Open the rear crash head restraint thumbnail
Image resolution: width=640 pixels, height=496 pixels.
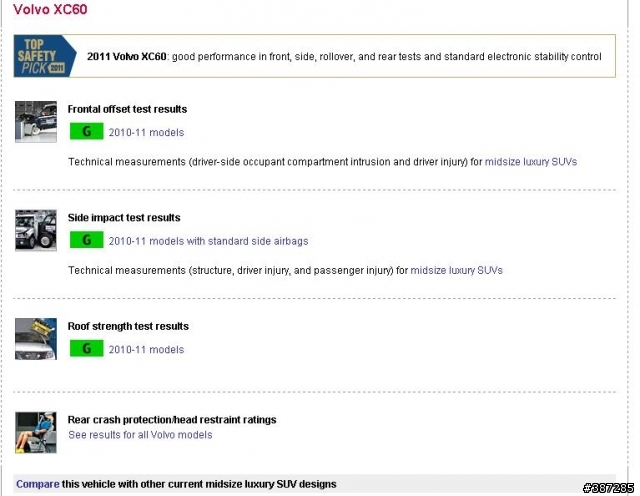[36, 432]
